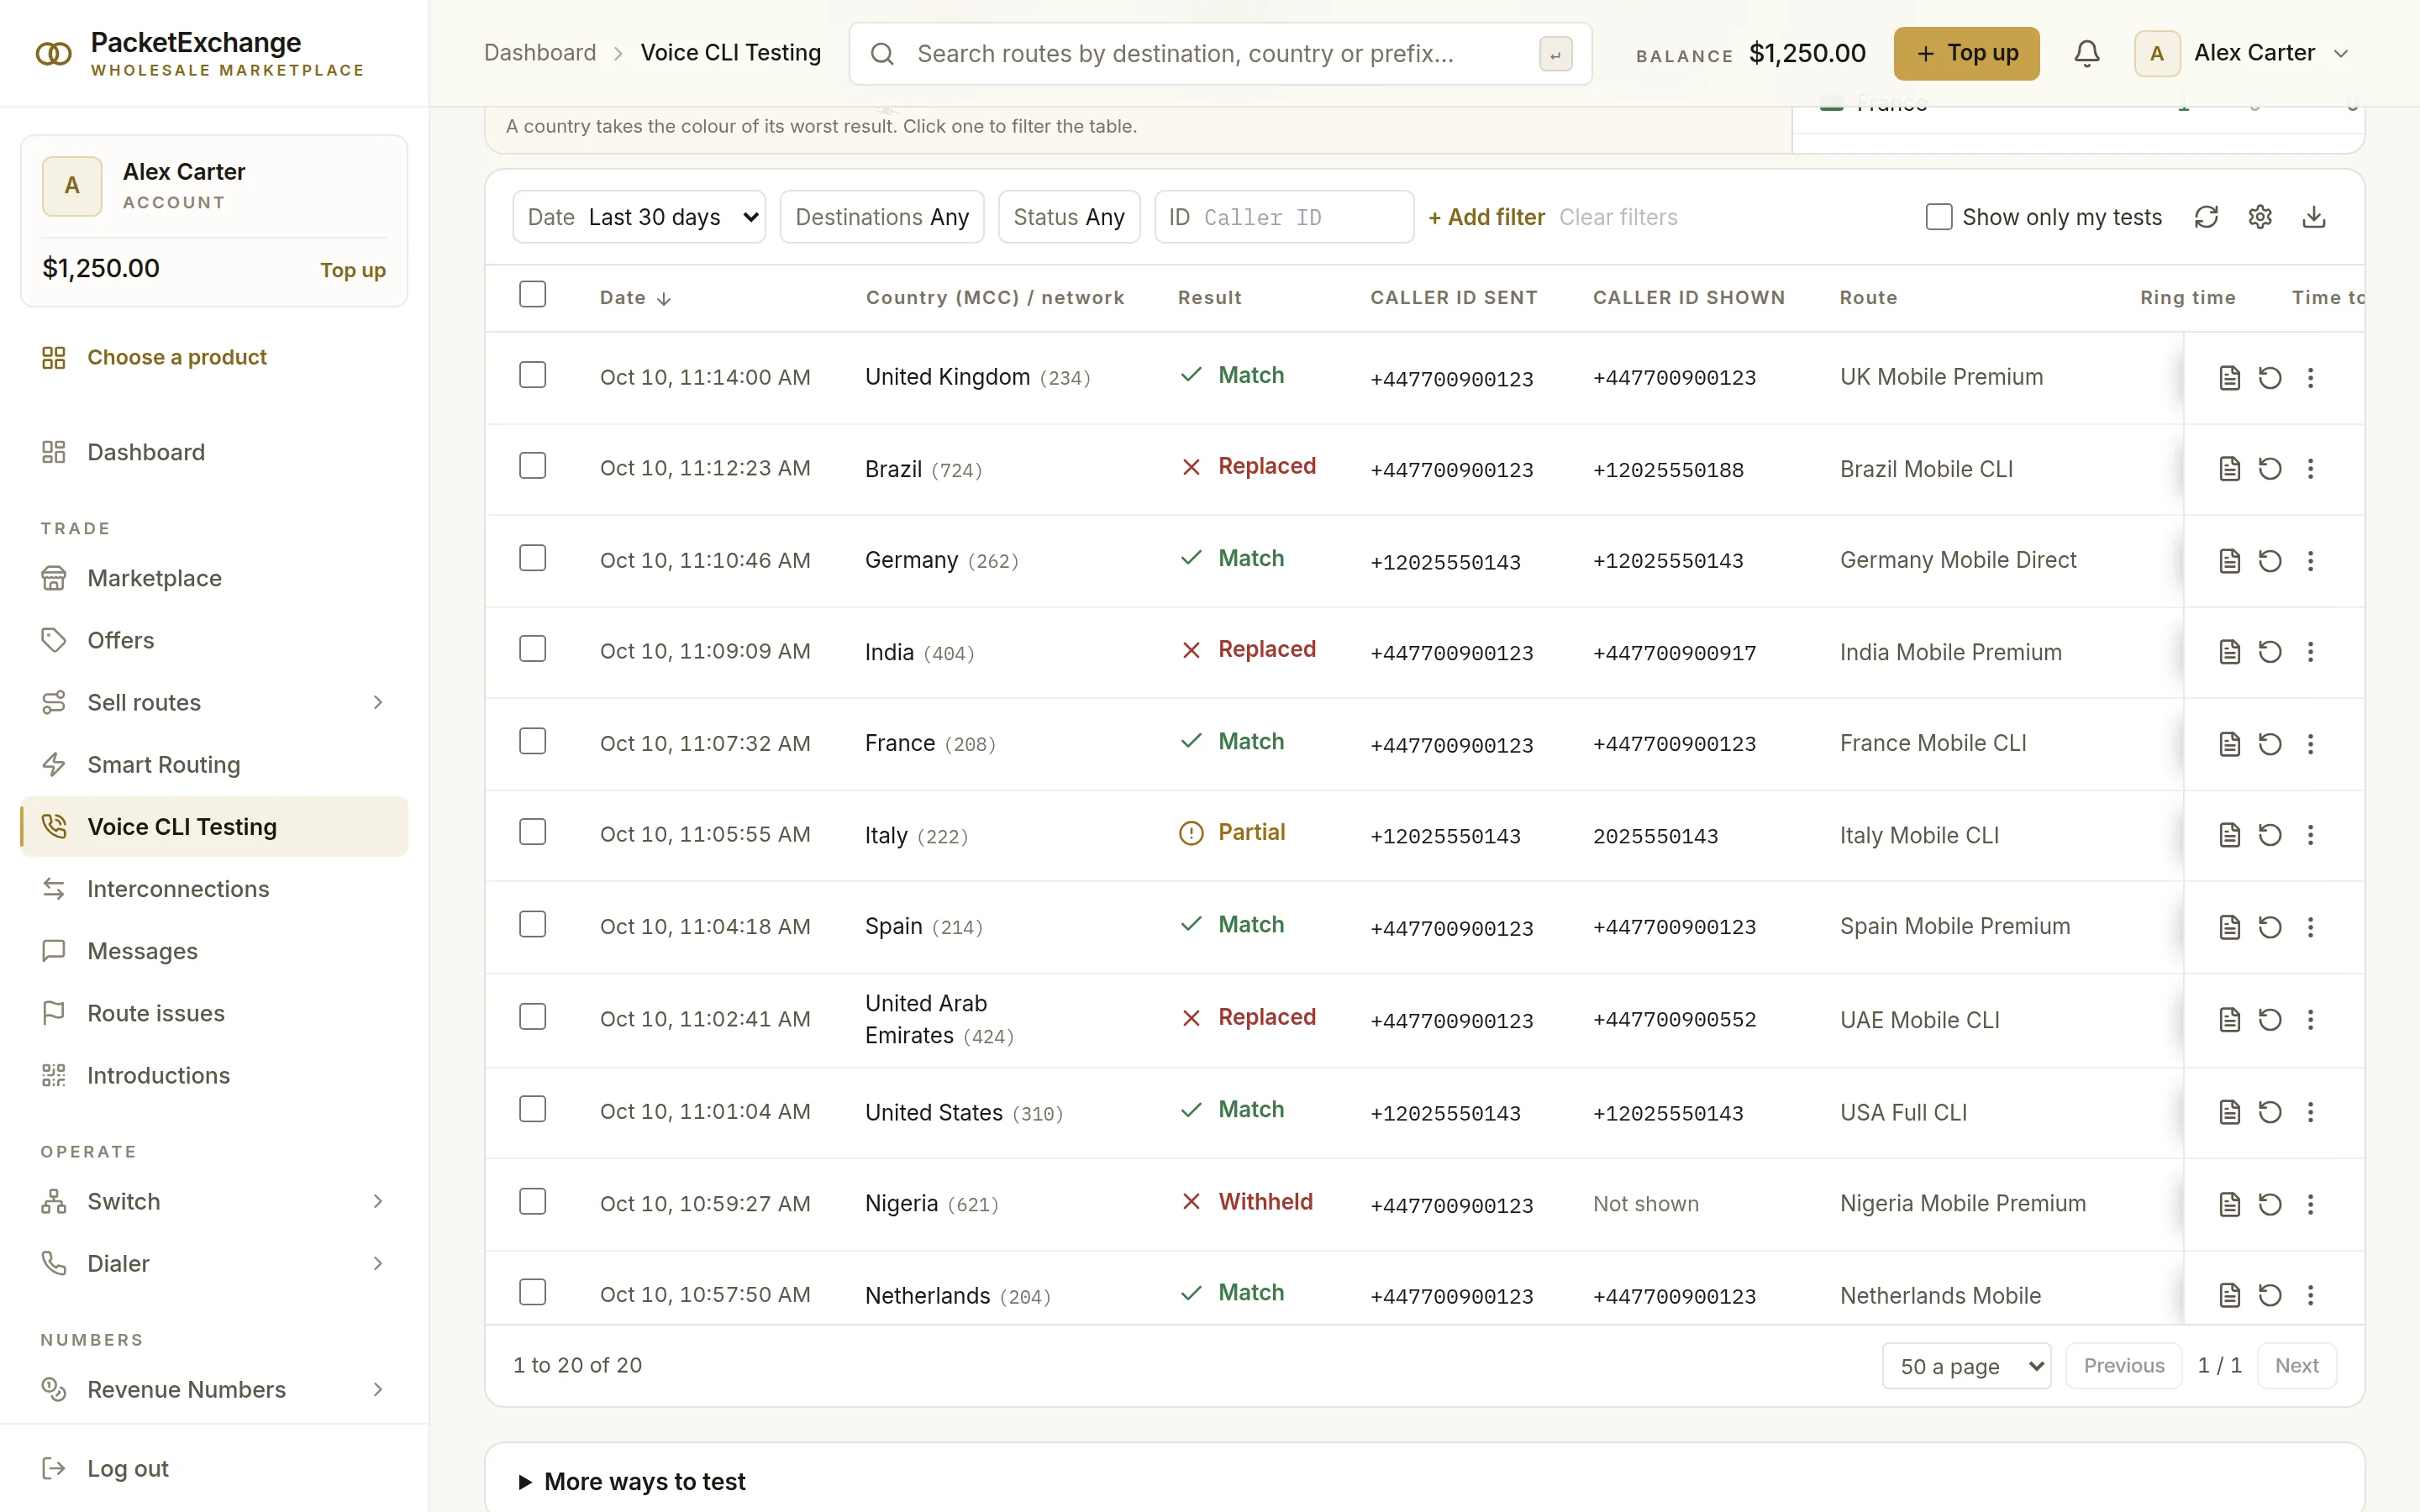2420x1512 pixels.
Task: Click Add filter link
Action: point(1486,217)
